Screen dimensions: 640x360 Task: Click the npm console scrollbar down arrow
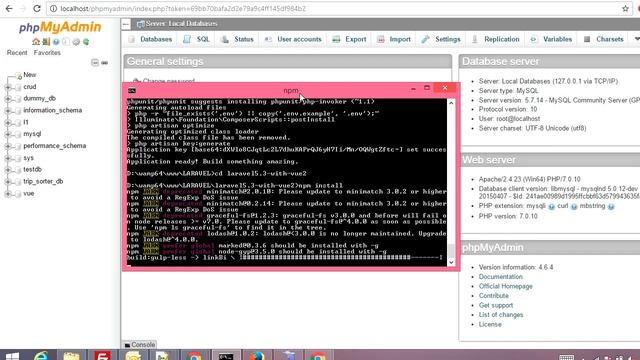tap(451, 262)
